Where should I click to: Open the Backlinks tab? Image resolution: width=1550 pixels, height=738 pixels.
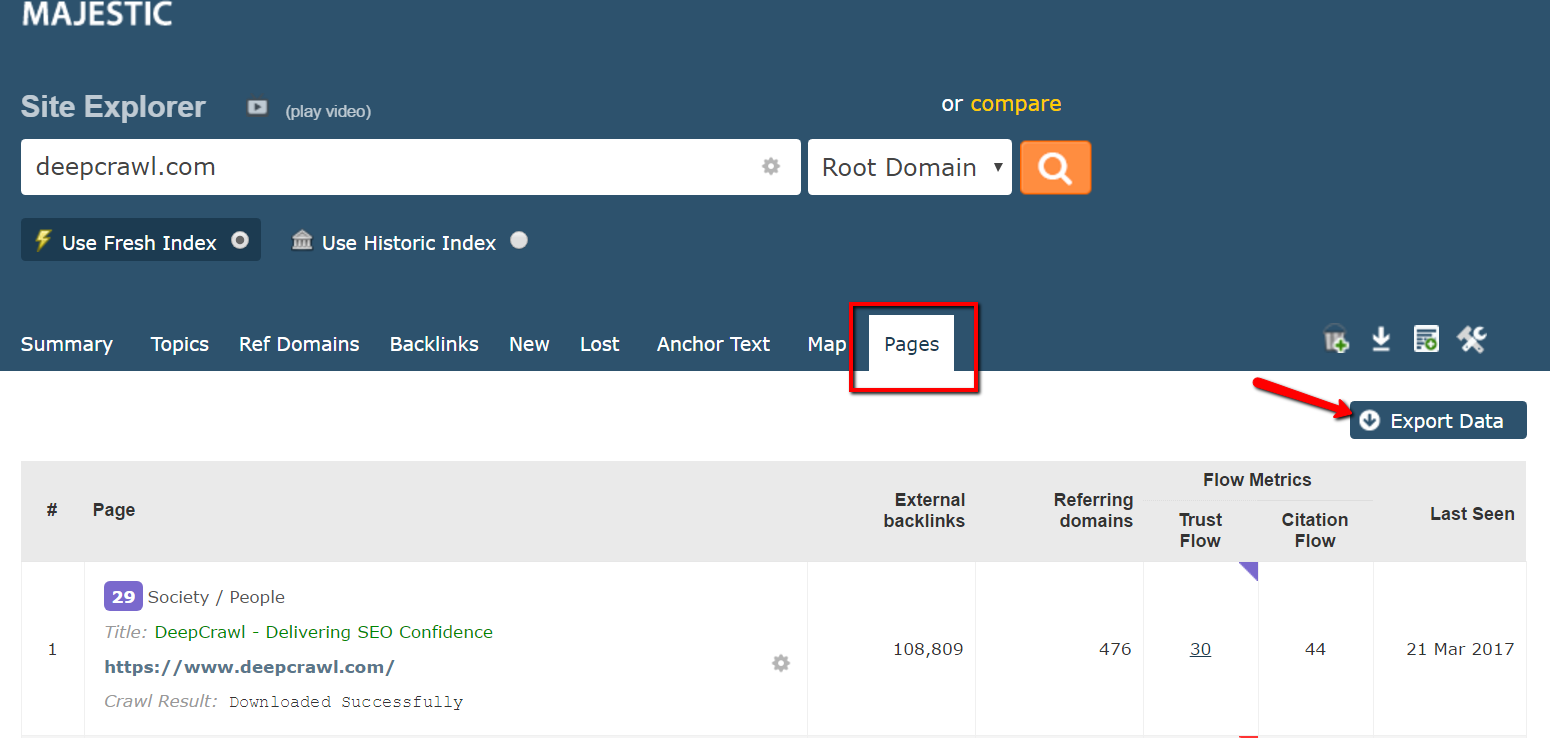(x=434, y=344)
